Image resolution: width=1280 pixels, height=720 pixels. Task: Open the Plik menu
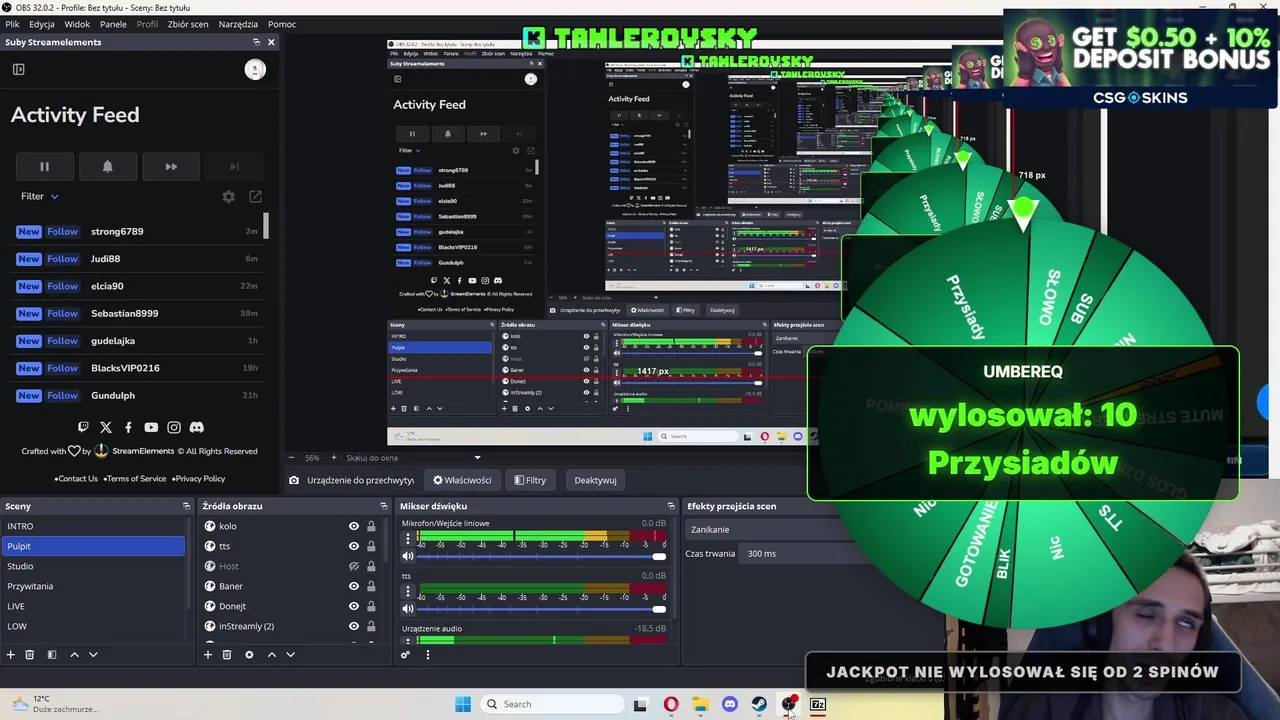(x=12, y=24)
